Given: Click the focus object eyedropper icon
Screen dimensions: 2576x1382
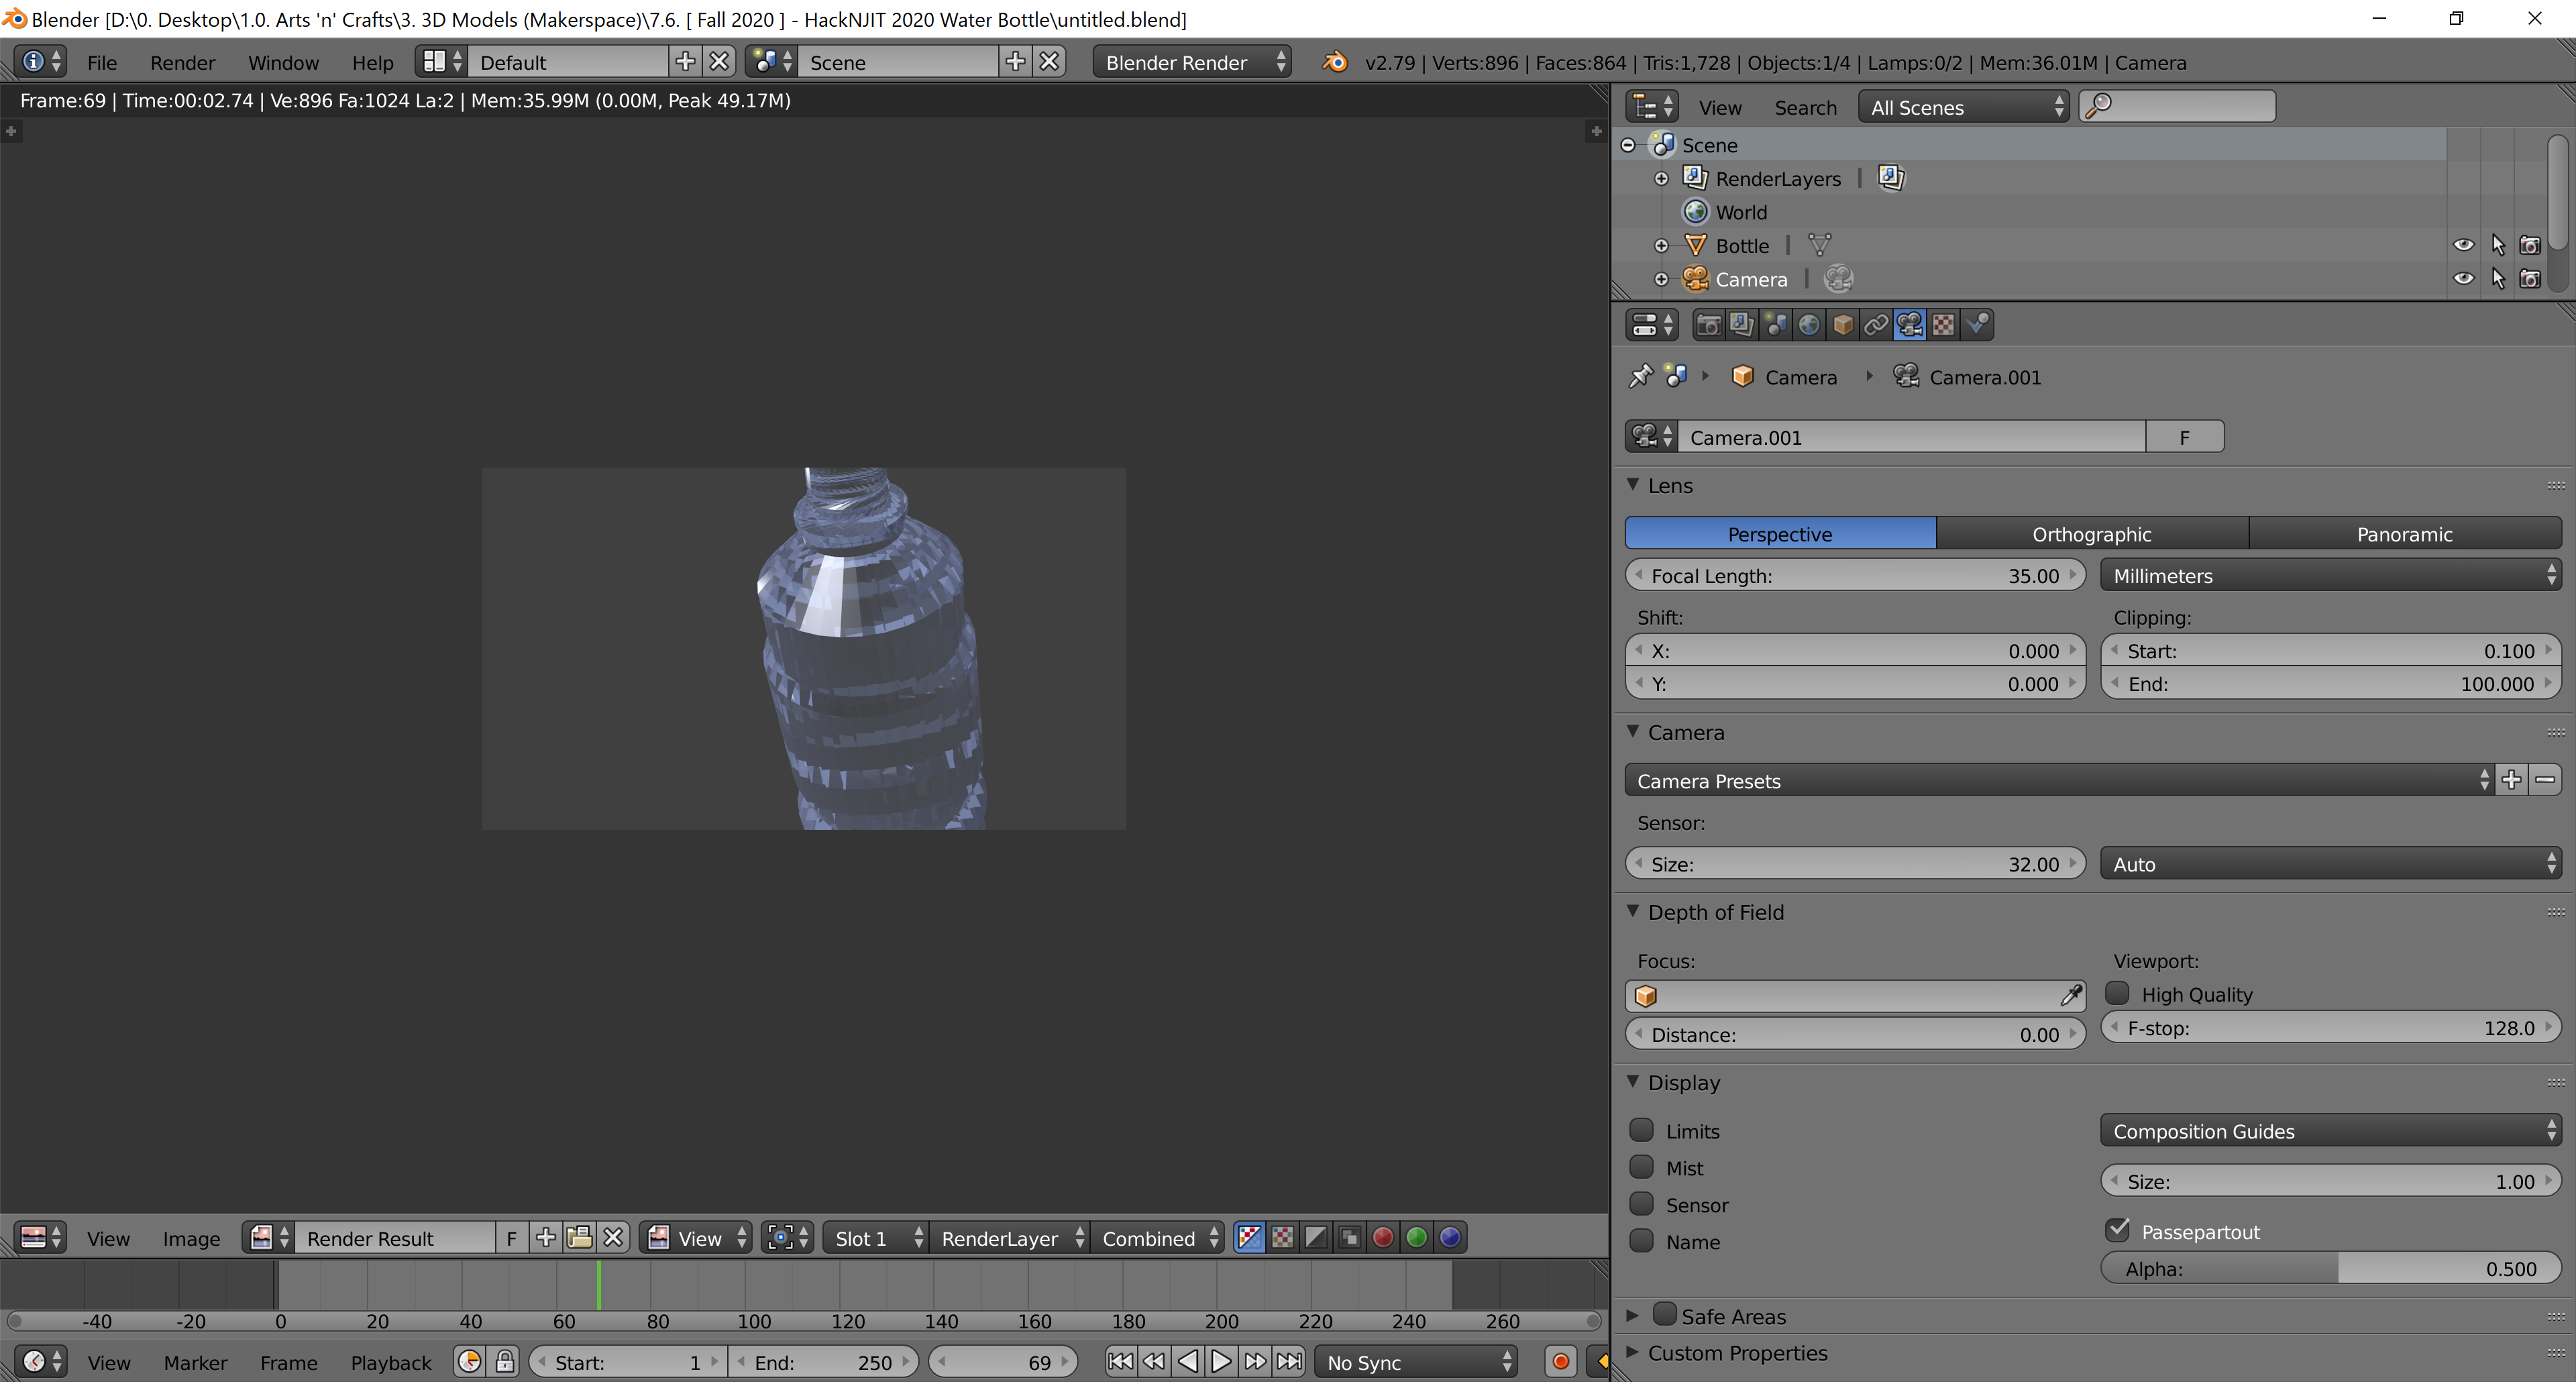Looking at the screenshot, I should (2070, 995).
